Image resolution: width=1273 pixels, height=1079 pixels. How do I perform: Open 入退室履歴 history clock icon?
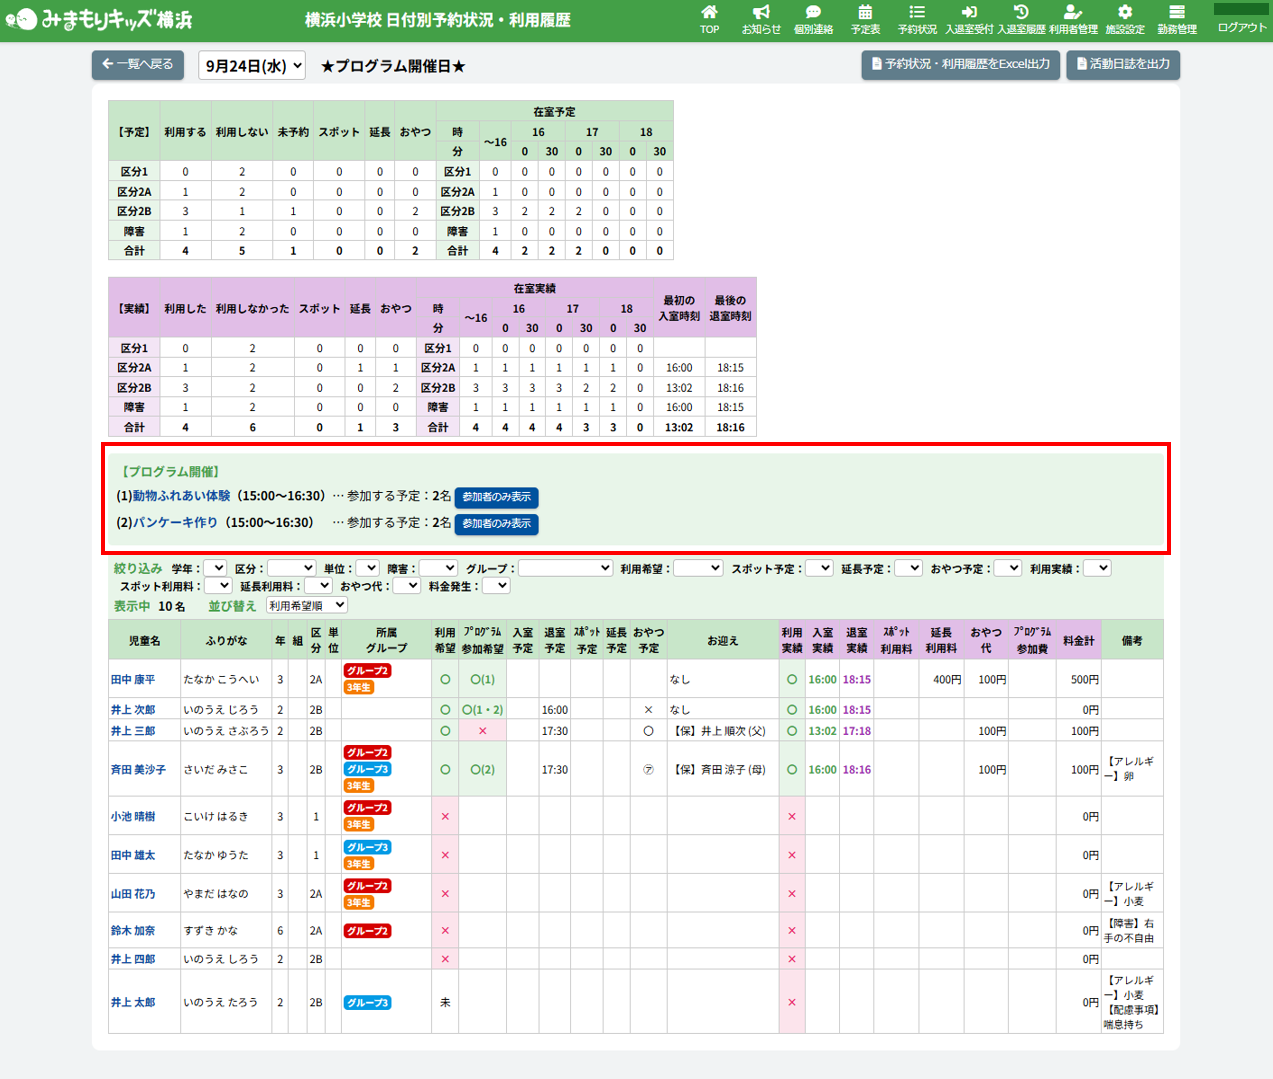pyautogui.click(x=1021, y=19)
